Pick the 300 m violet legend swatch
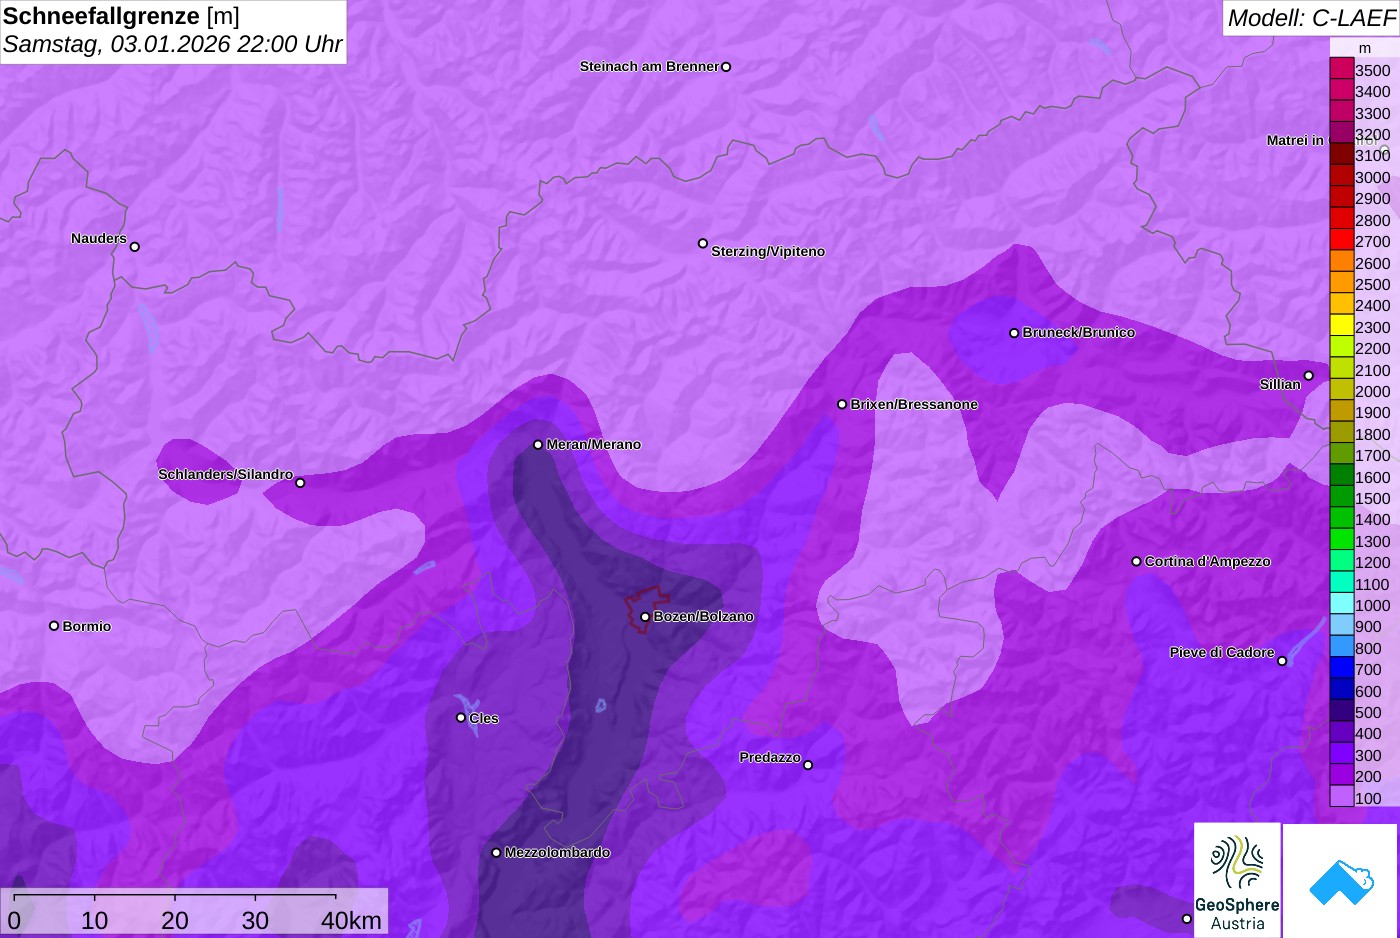This screenshot has width=1400, height=938. pyautogui.click(x=1341, y=754)
